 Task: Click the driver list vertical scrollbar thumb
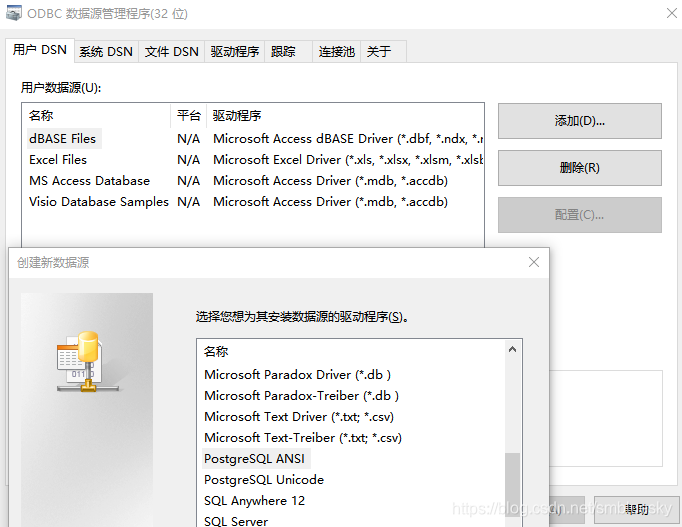click(x=512, y=485)
